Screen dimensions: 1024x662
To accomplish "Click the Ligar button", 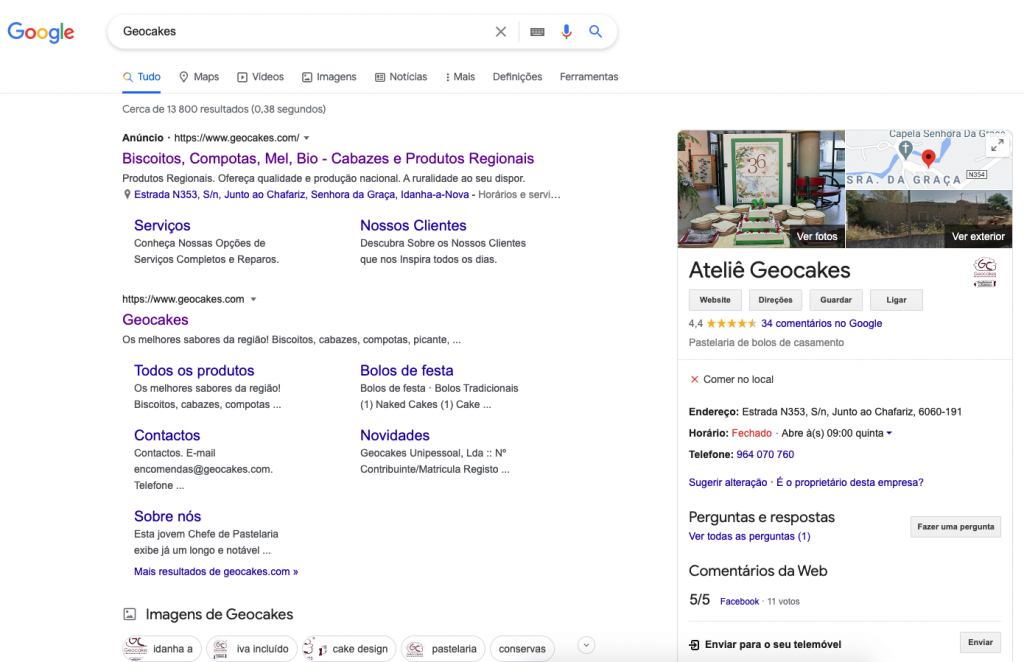I will (x=896, y=300).
